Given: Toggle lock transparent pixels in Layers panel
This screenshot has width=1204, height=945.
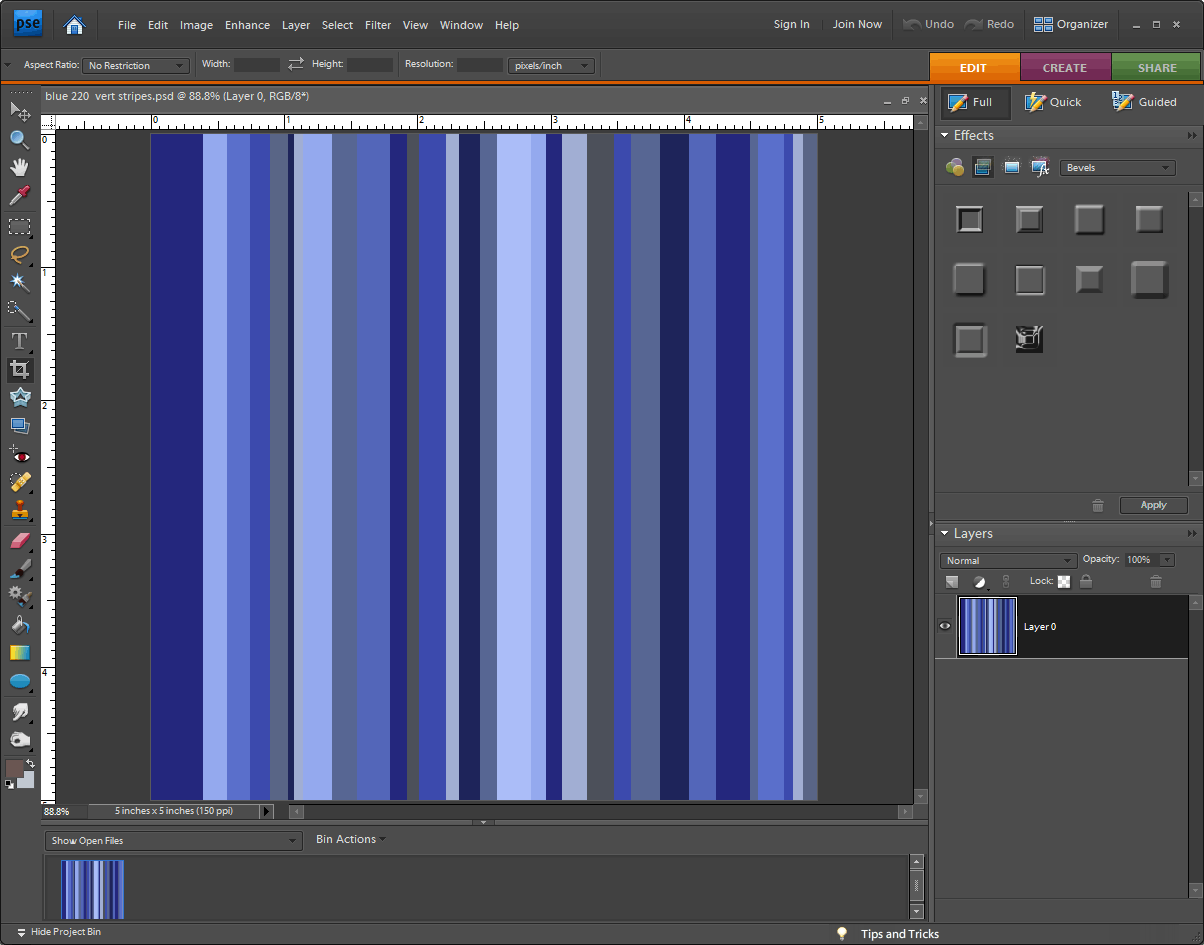Looking at the screenshot, I should click(1064, 581).
